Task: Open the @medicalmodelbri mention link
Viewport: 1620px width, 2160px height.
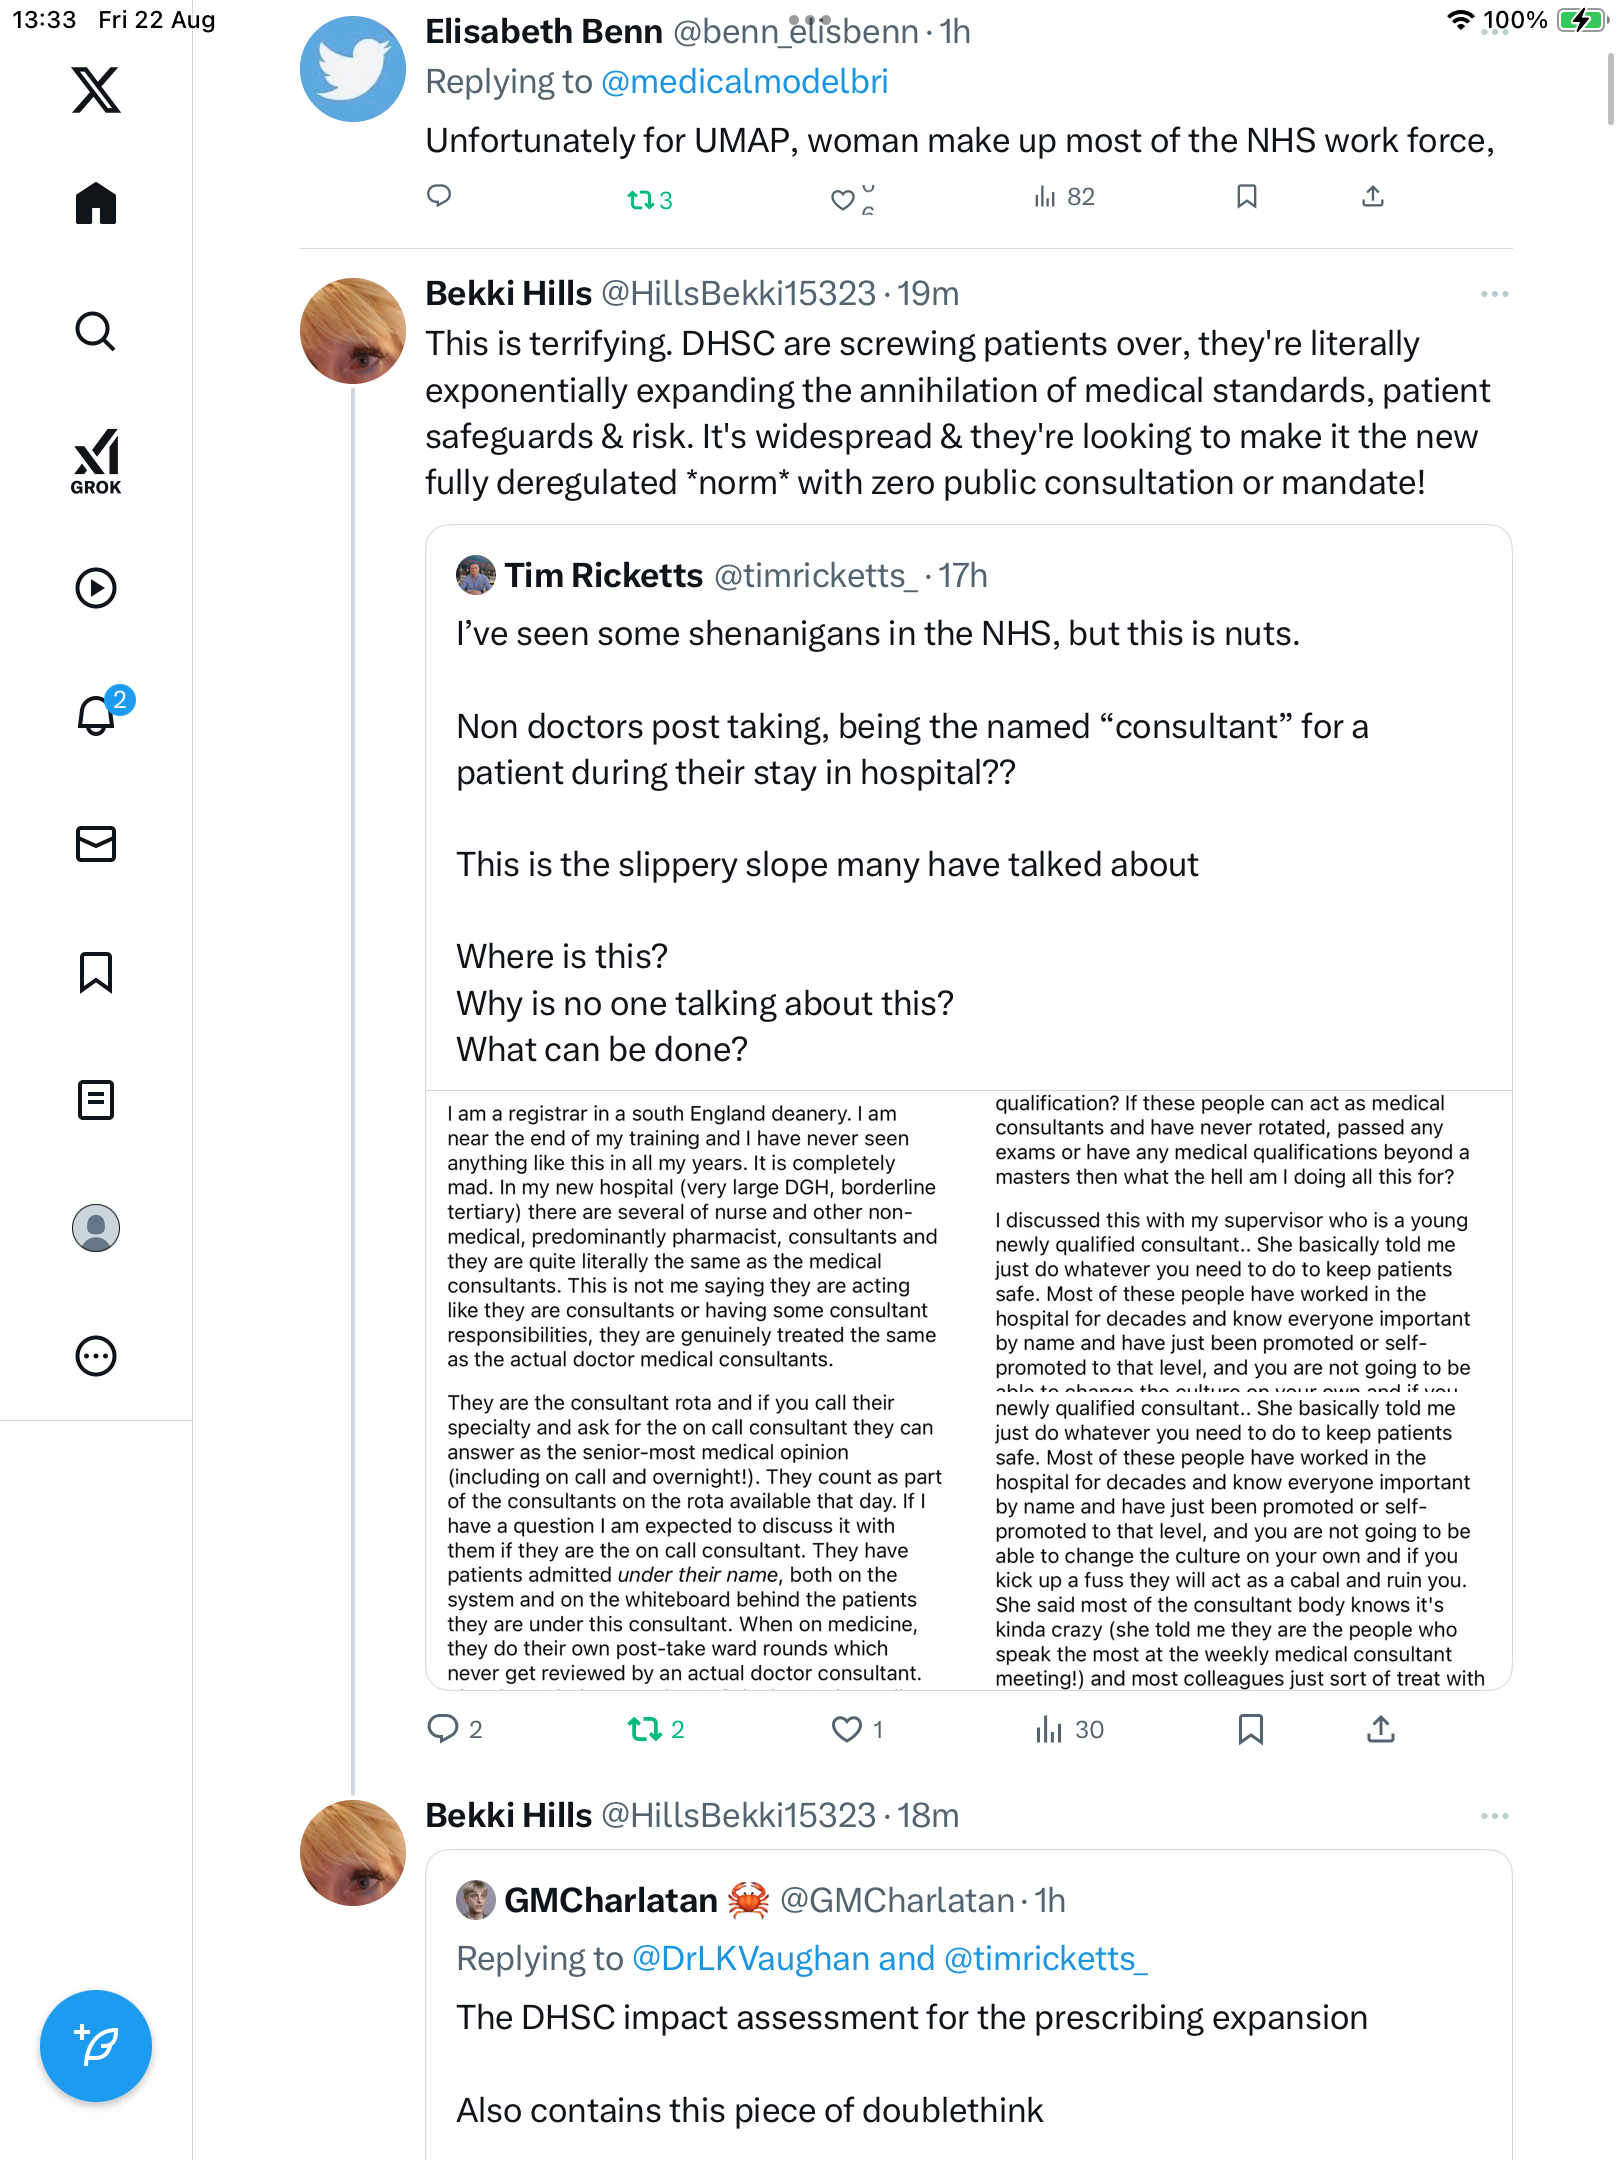Action: click(744, 82)
